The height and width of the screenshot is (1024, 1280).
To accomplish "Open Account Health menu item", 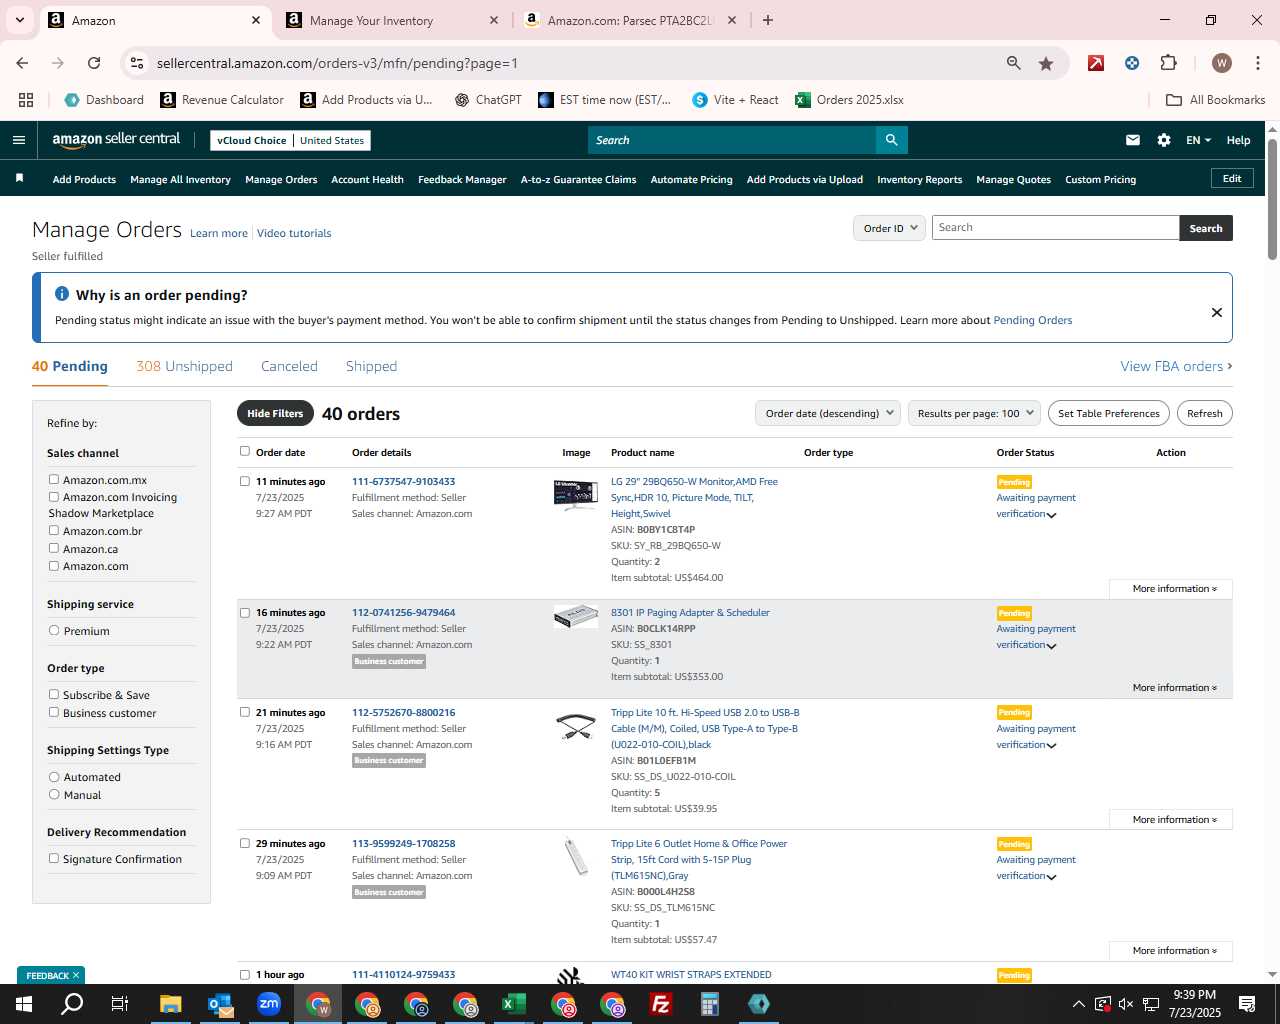I will point(367,179).
